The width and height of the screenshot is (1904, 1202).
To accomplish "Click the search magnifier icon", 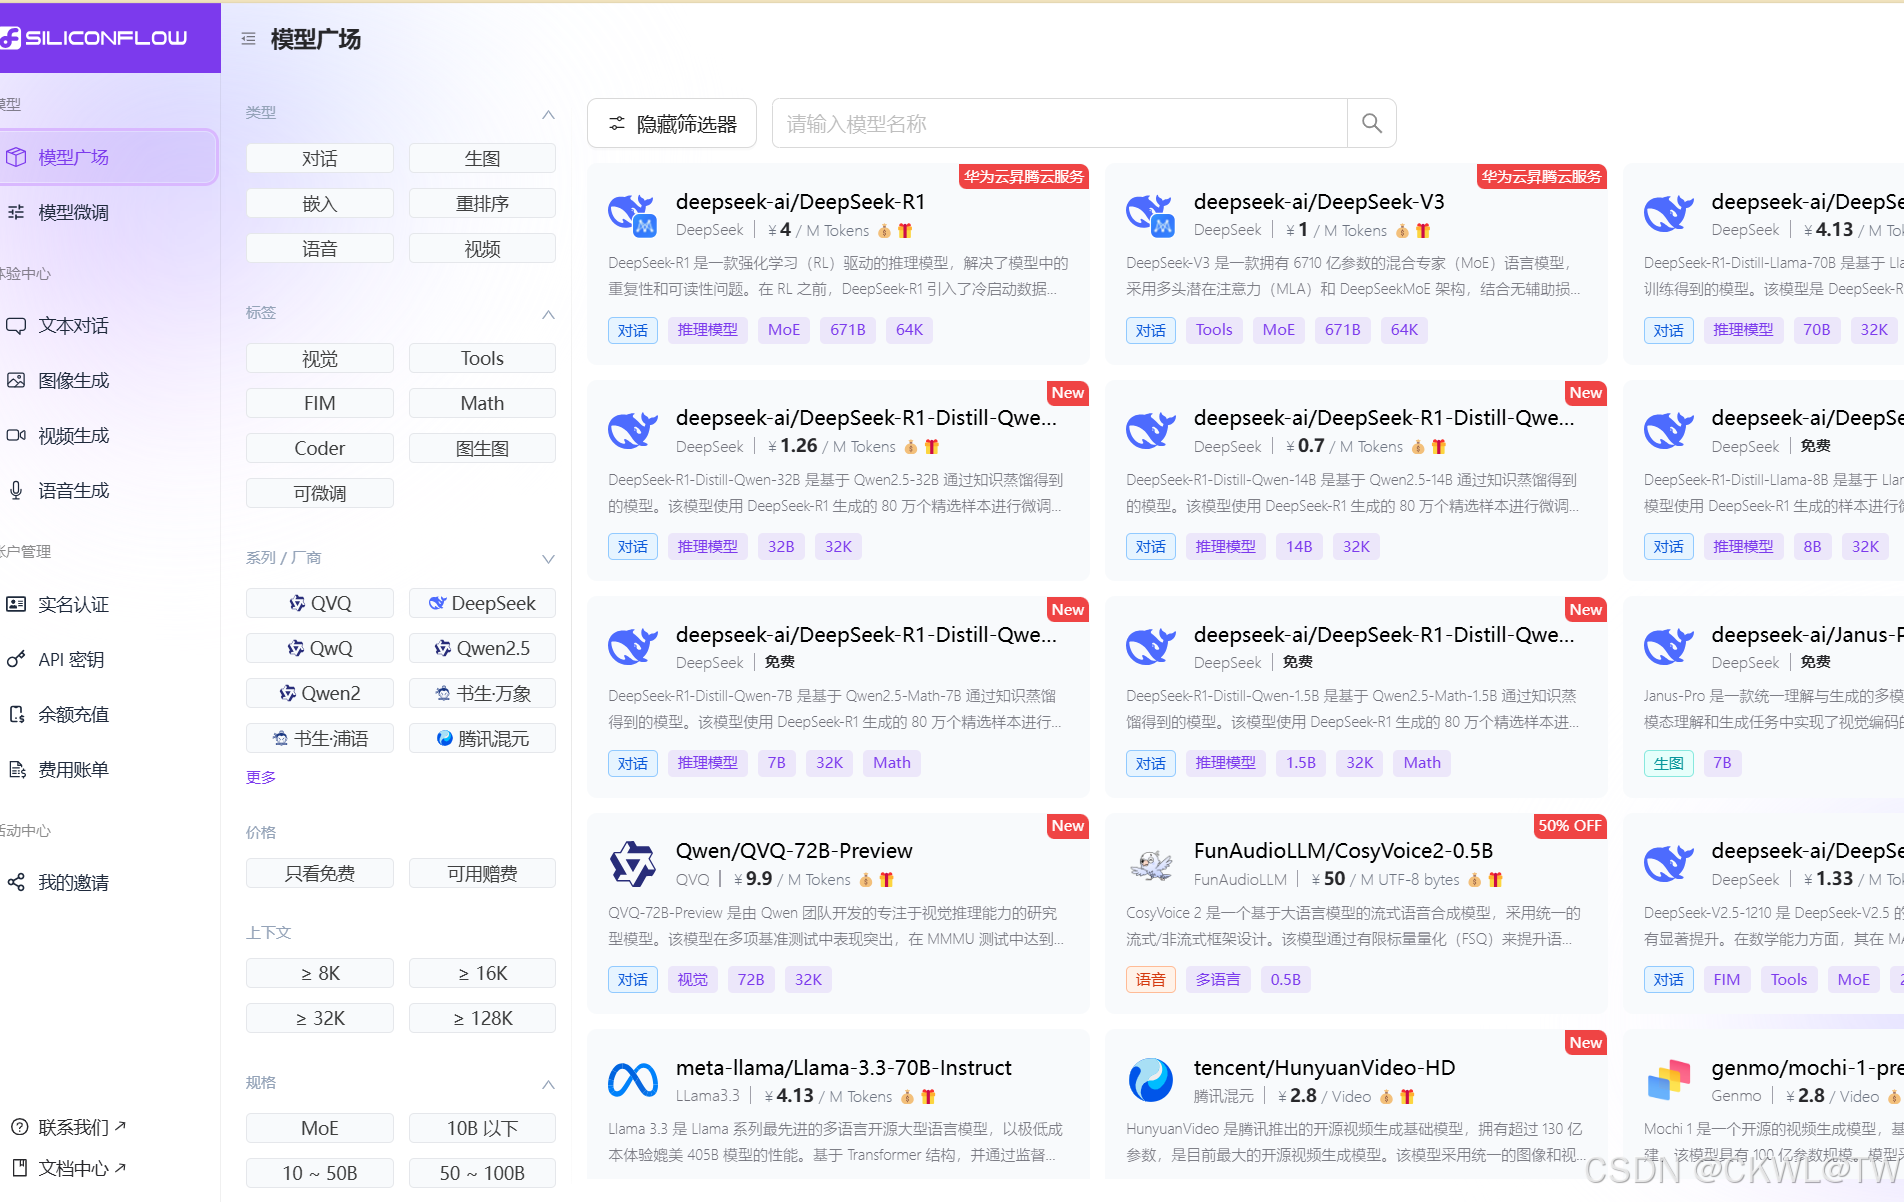I will 1372,123.
